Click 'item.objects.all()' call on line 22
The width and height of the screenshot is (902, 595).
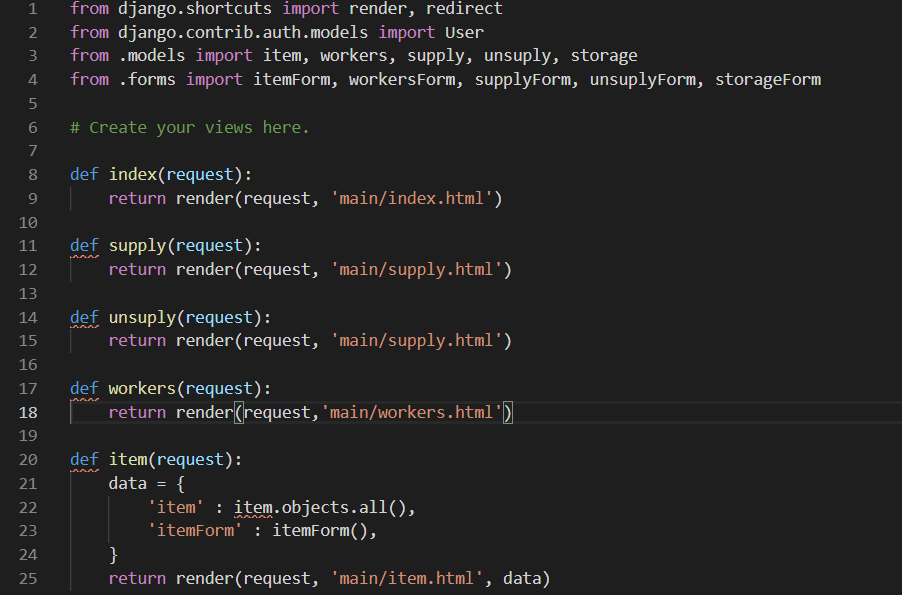pyautogui.click(x=320, y=507)
